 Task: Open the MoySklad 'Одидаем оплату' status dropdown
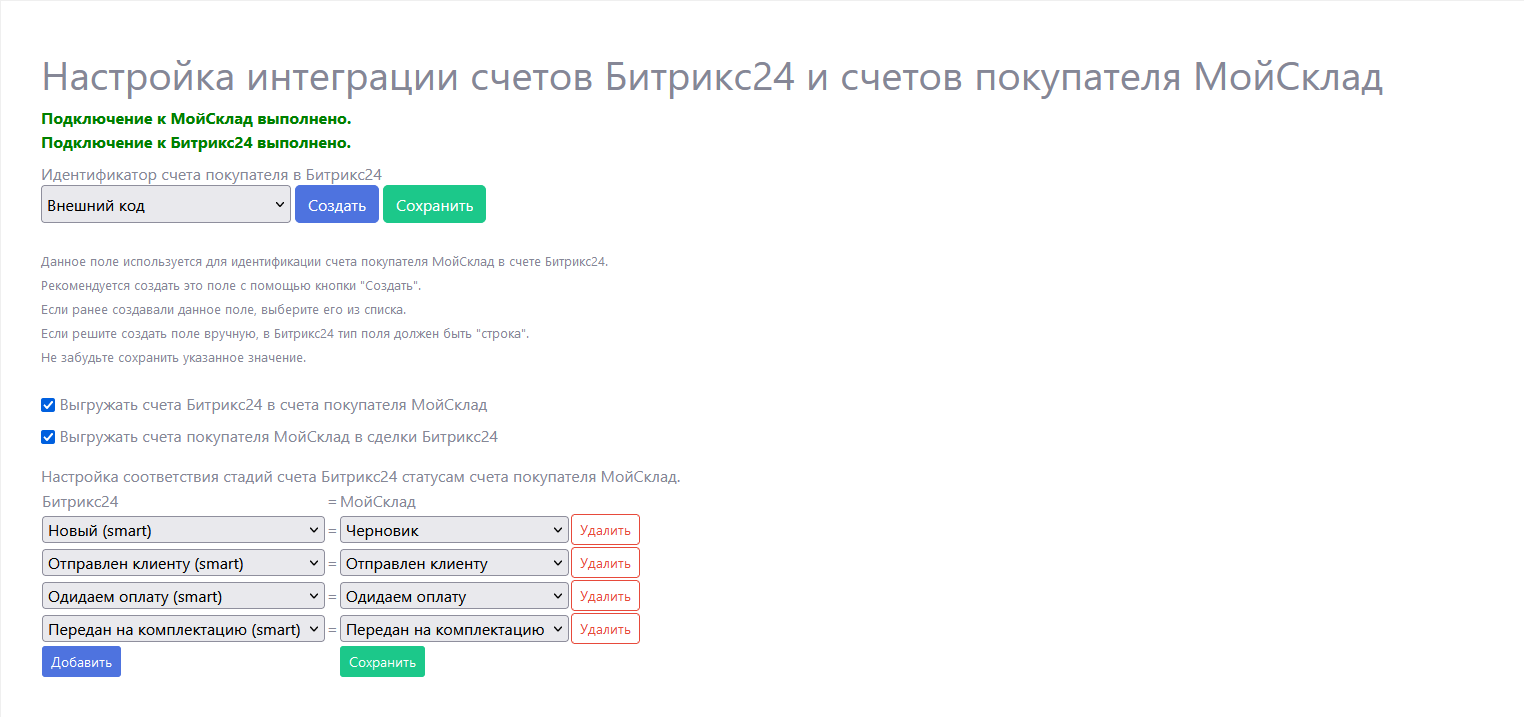(454, 596)
